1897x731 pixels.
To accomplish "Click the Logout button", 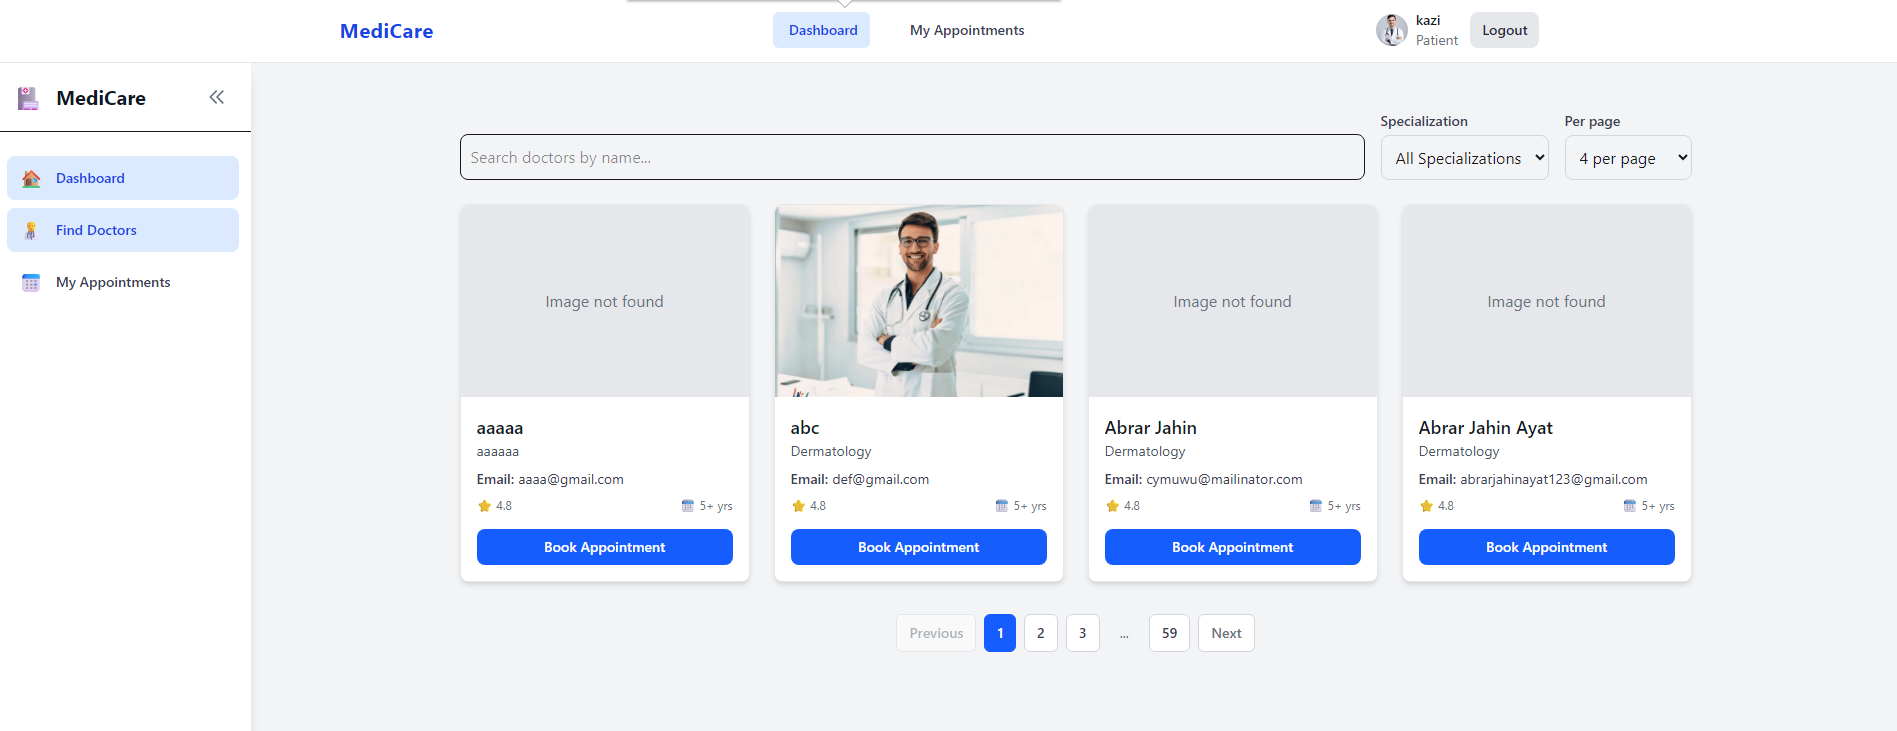I will [1504, 30].
